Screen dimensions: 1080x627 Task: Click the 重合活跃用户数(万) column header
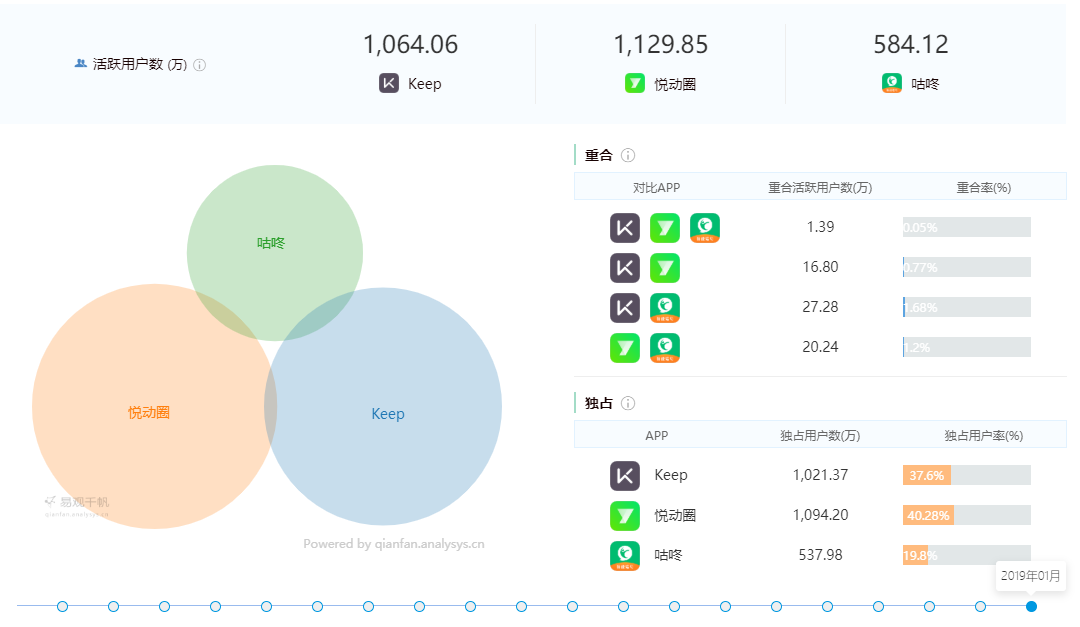[820, 187]
